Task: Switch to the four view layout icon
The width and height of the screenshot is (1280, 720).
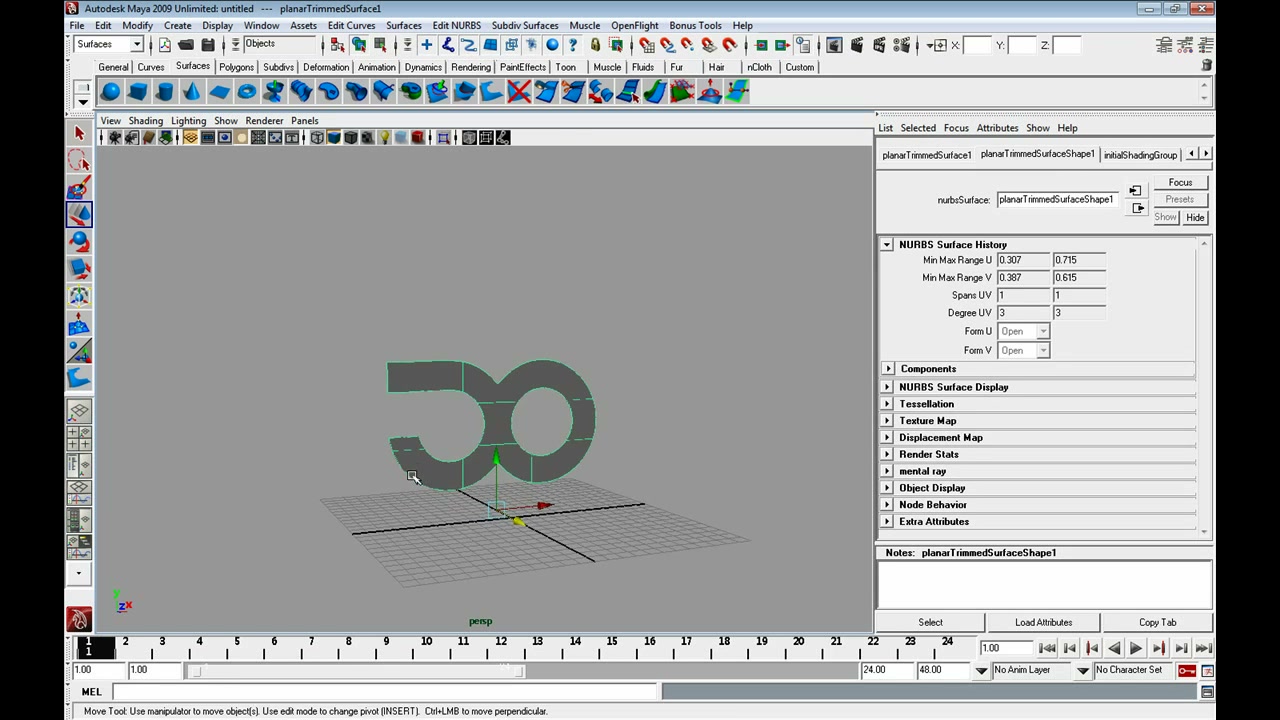Action: point(79,438)
